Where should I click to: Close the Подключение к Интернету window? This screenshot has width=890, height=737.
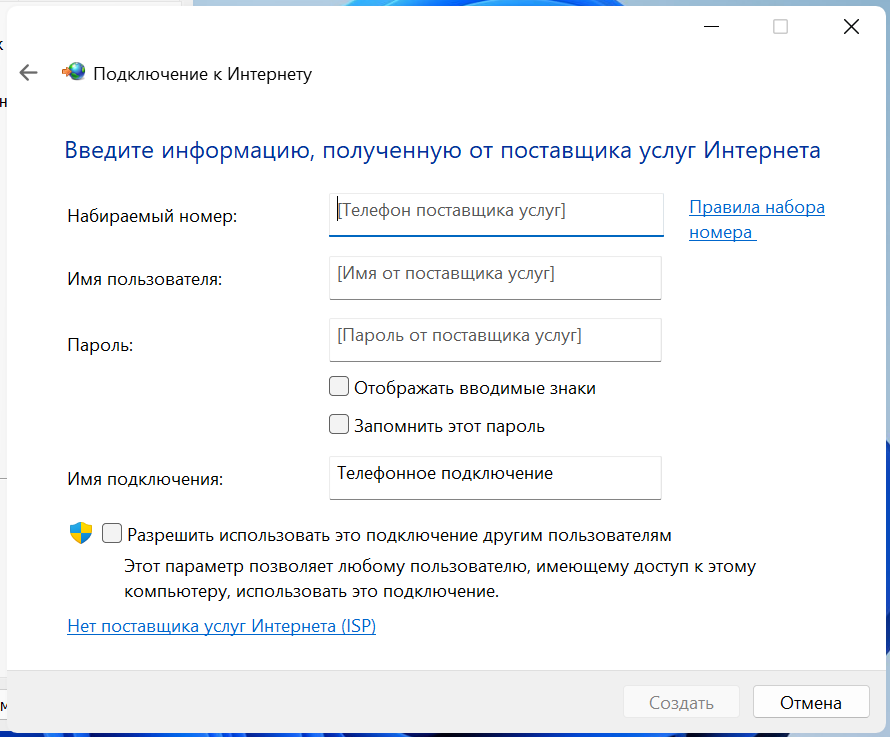(x=851, y=27)
